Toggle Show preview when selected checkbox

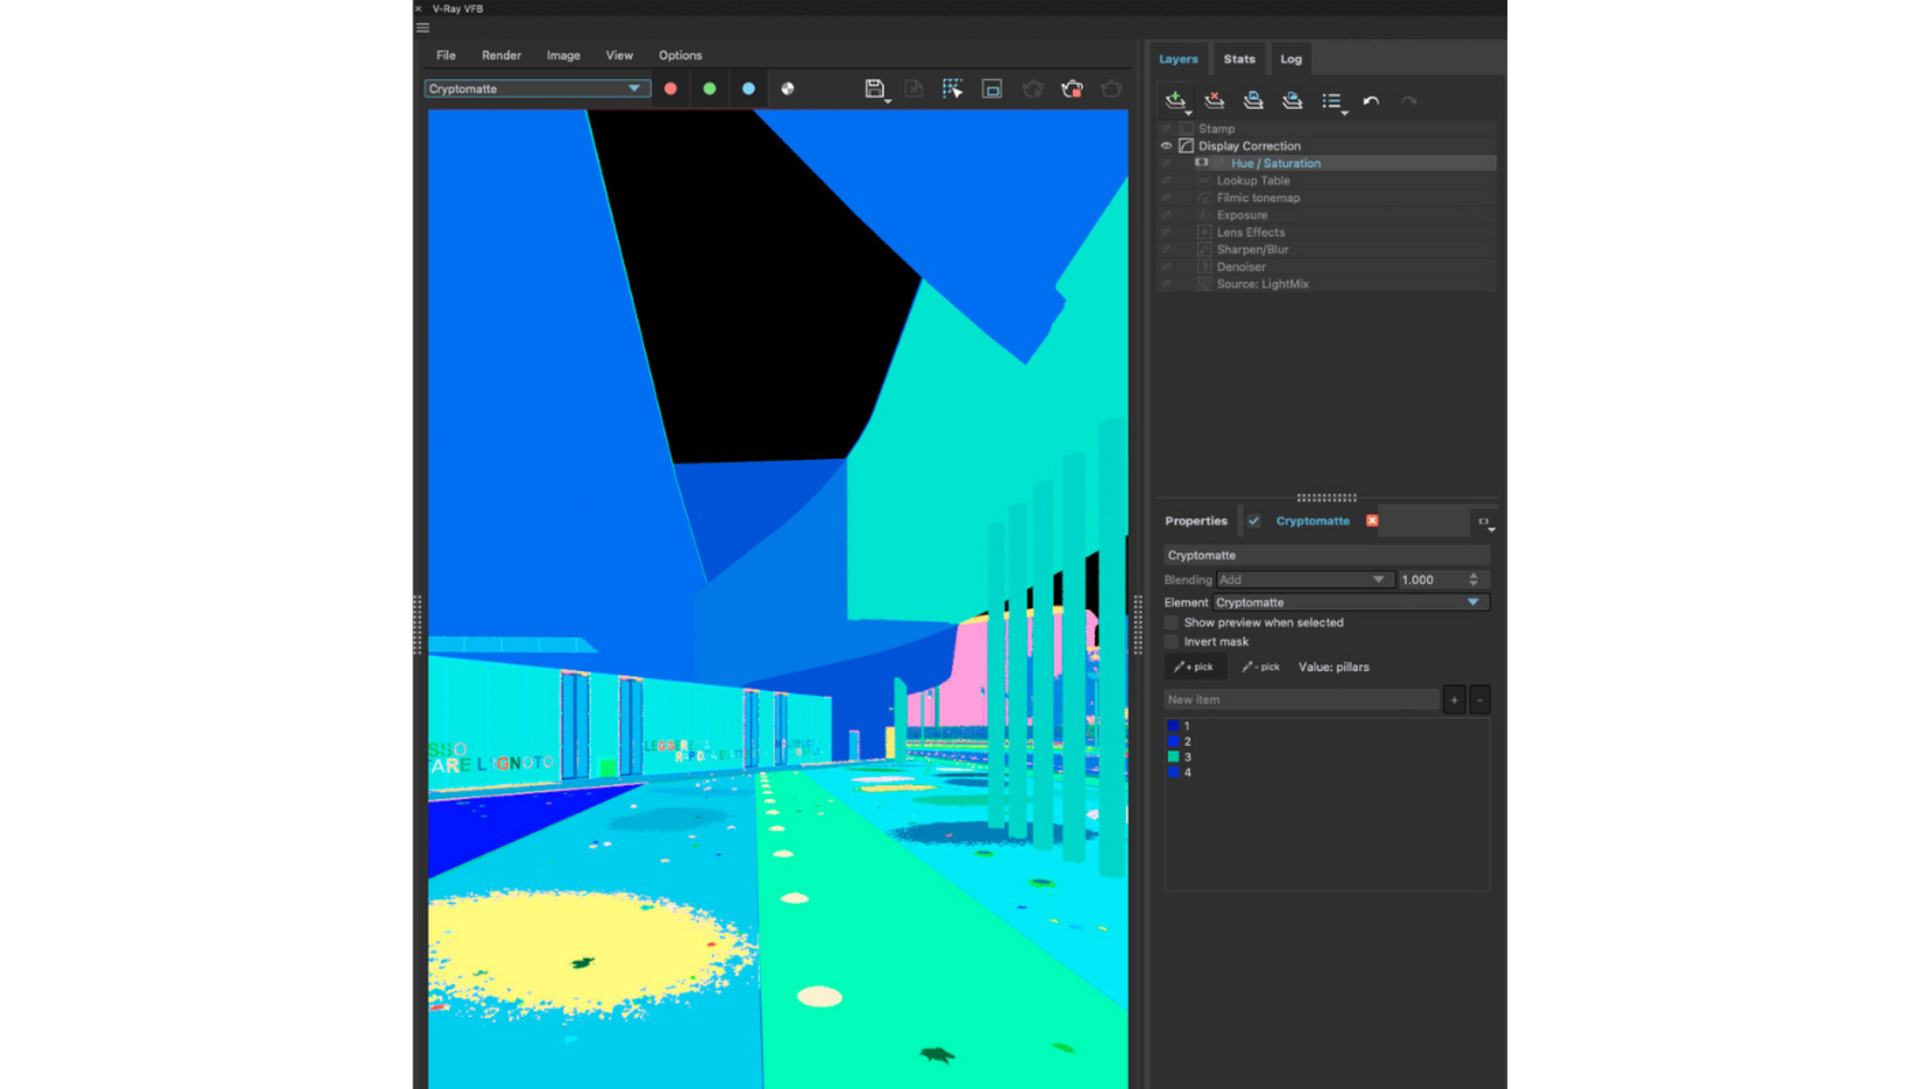pyautogui.click(x=1174, y=621)
